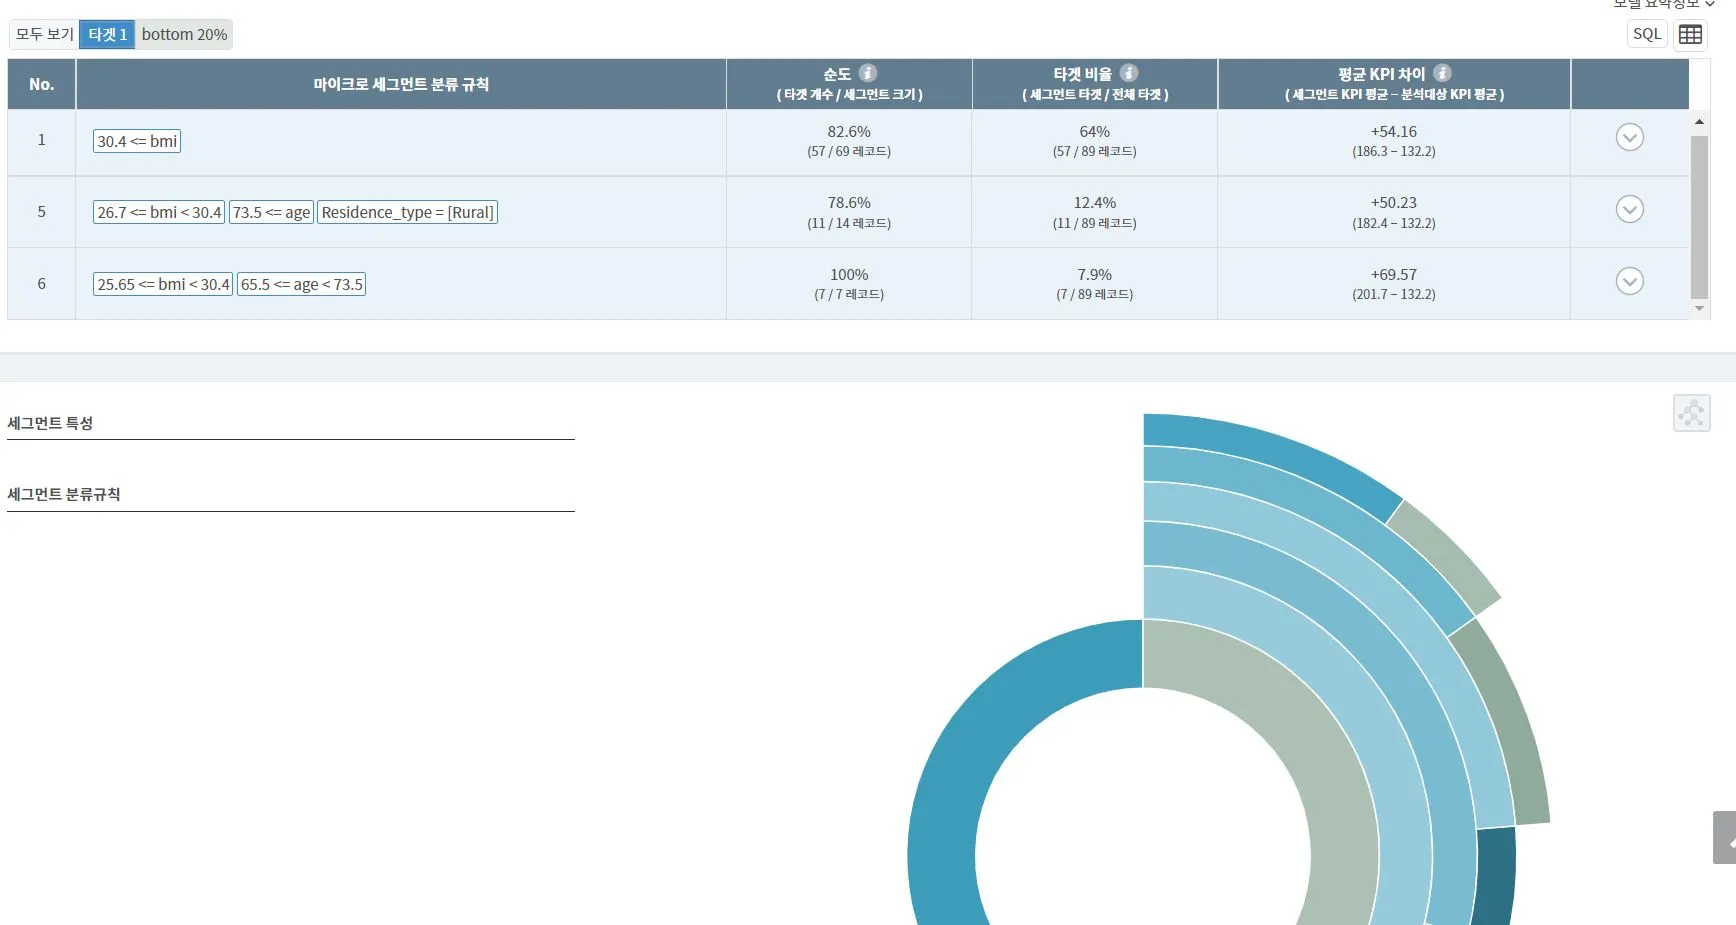Click row number 6 in the No. column
The width and height of the screenshot is (1736, 925).
pyautogui.click(x=41, y=283)
